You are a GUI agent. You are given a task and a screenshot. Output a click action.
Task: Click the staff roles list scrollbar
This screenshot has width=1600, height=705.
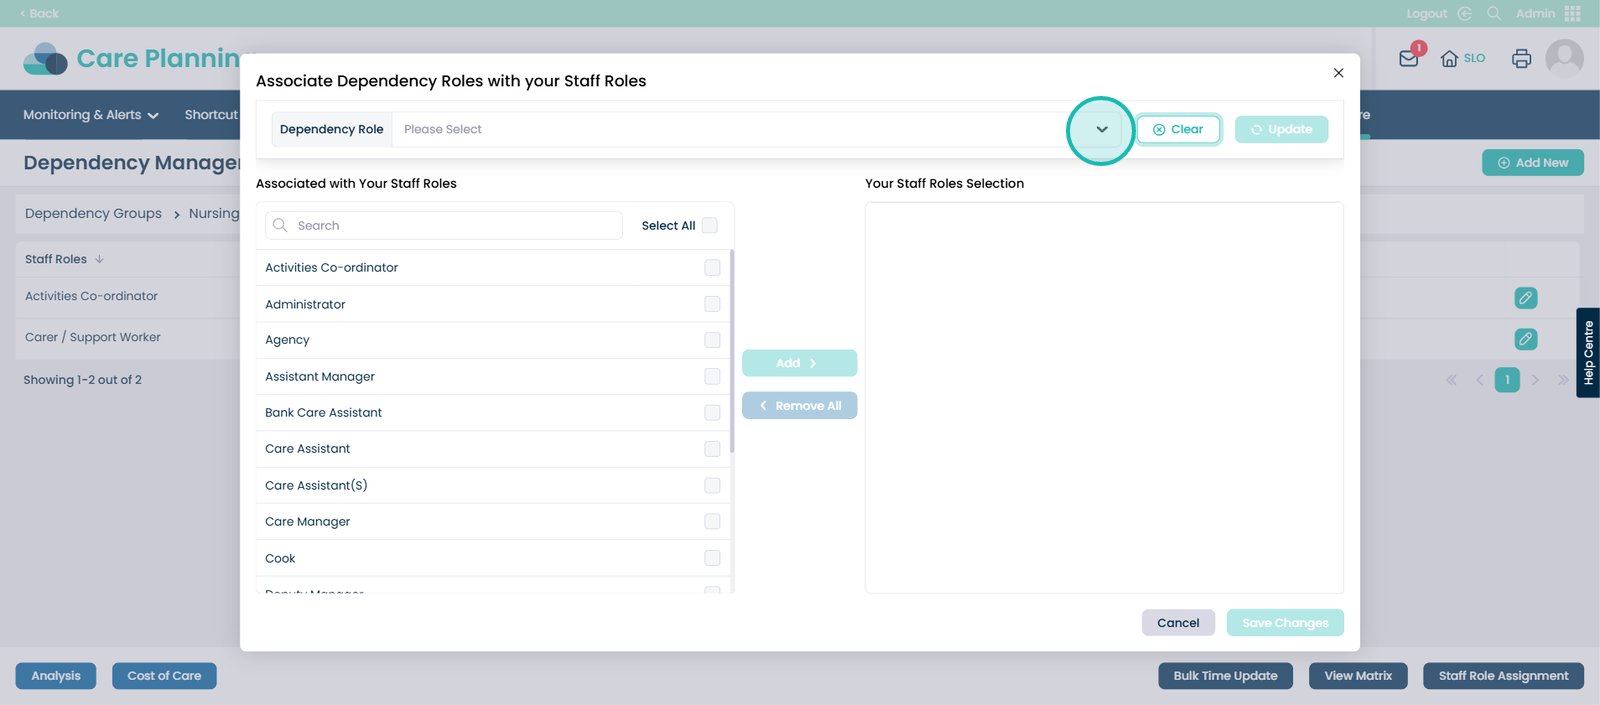pyautogui.click(x=732, y=351)
